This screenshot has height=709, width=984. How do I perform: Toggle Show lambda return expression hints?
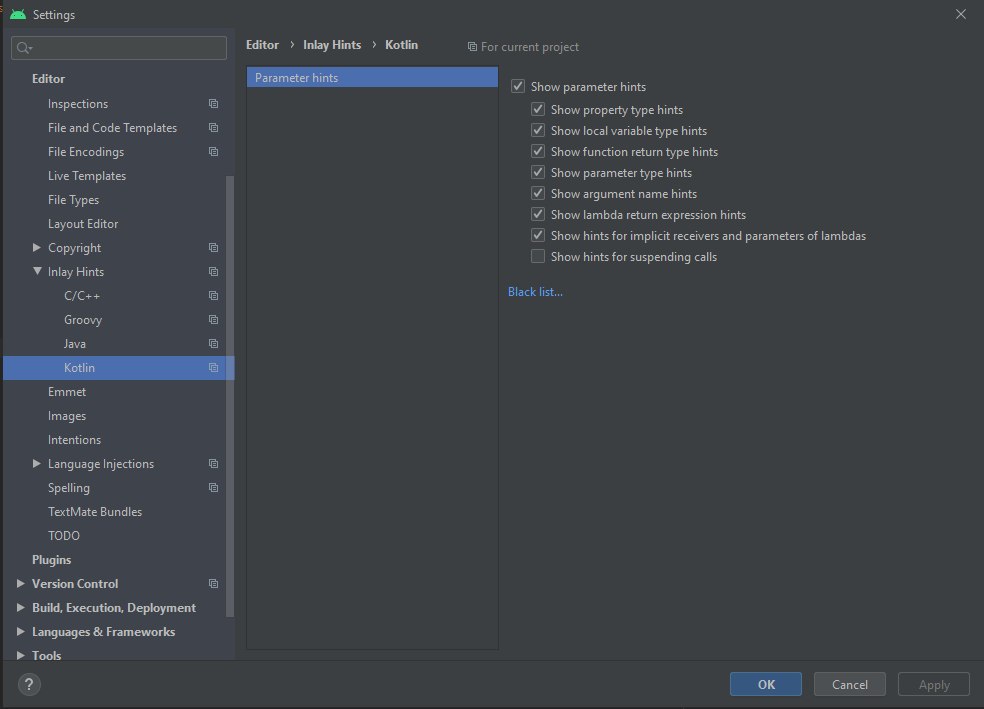pyautogui.click(x=538, y=214)
